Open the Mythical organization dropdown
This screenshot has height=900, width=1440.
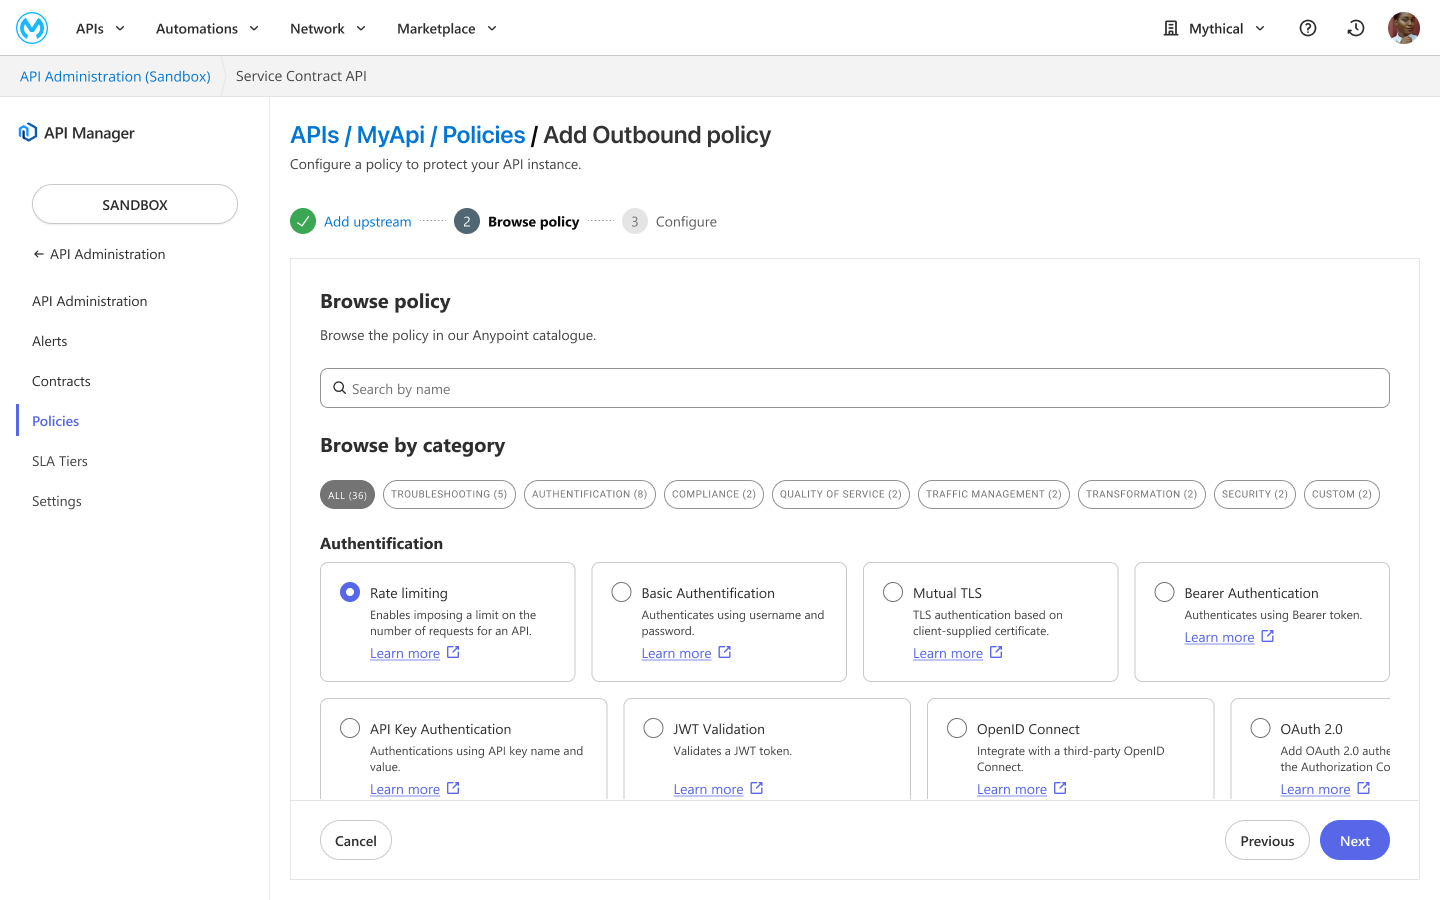[x=1214, y=28]
